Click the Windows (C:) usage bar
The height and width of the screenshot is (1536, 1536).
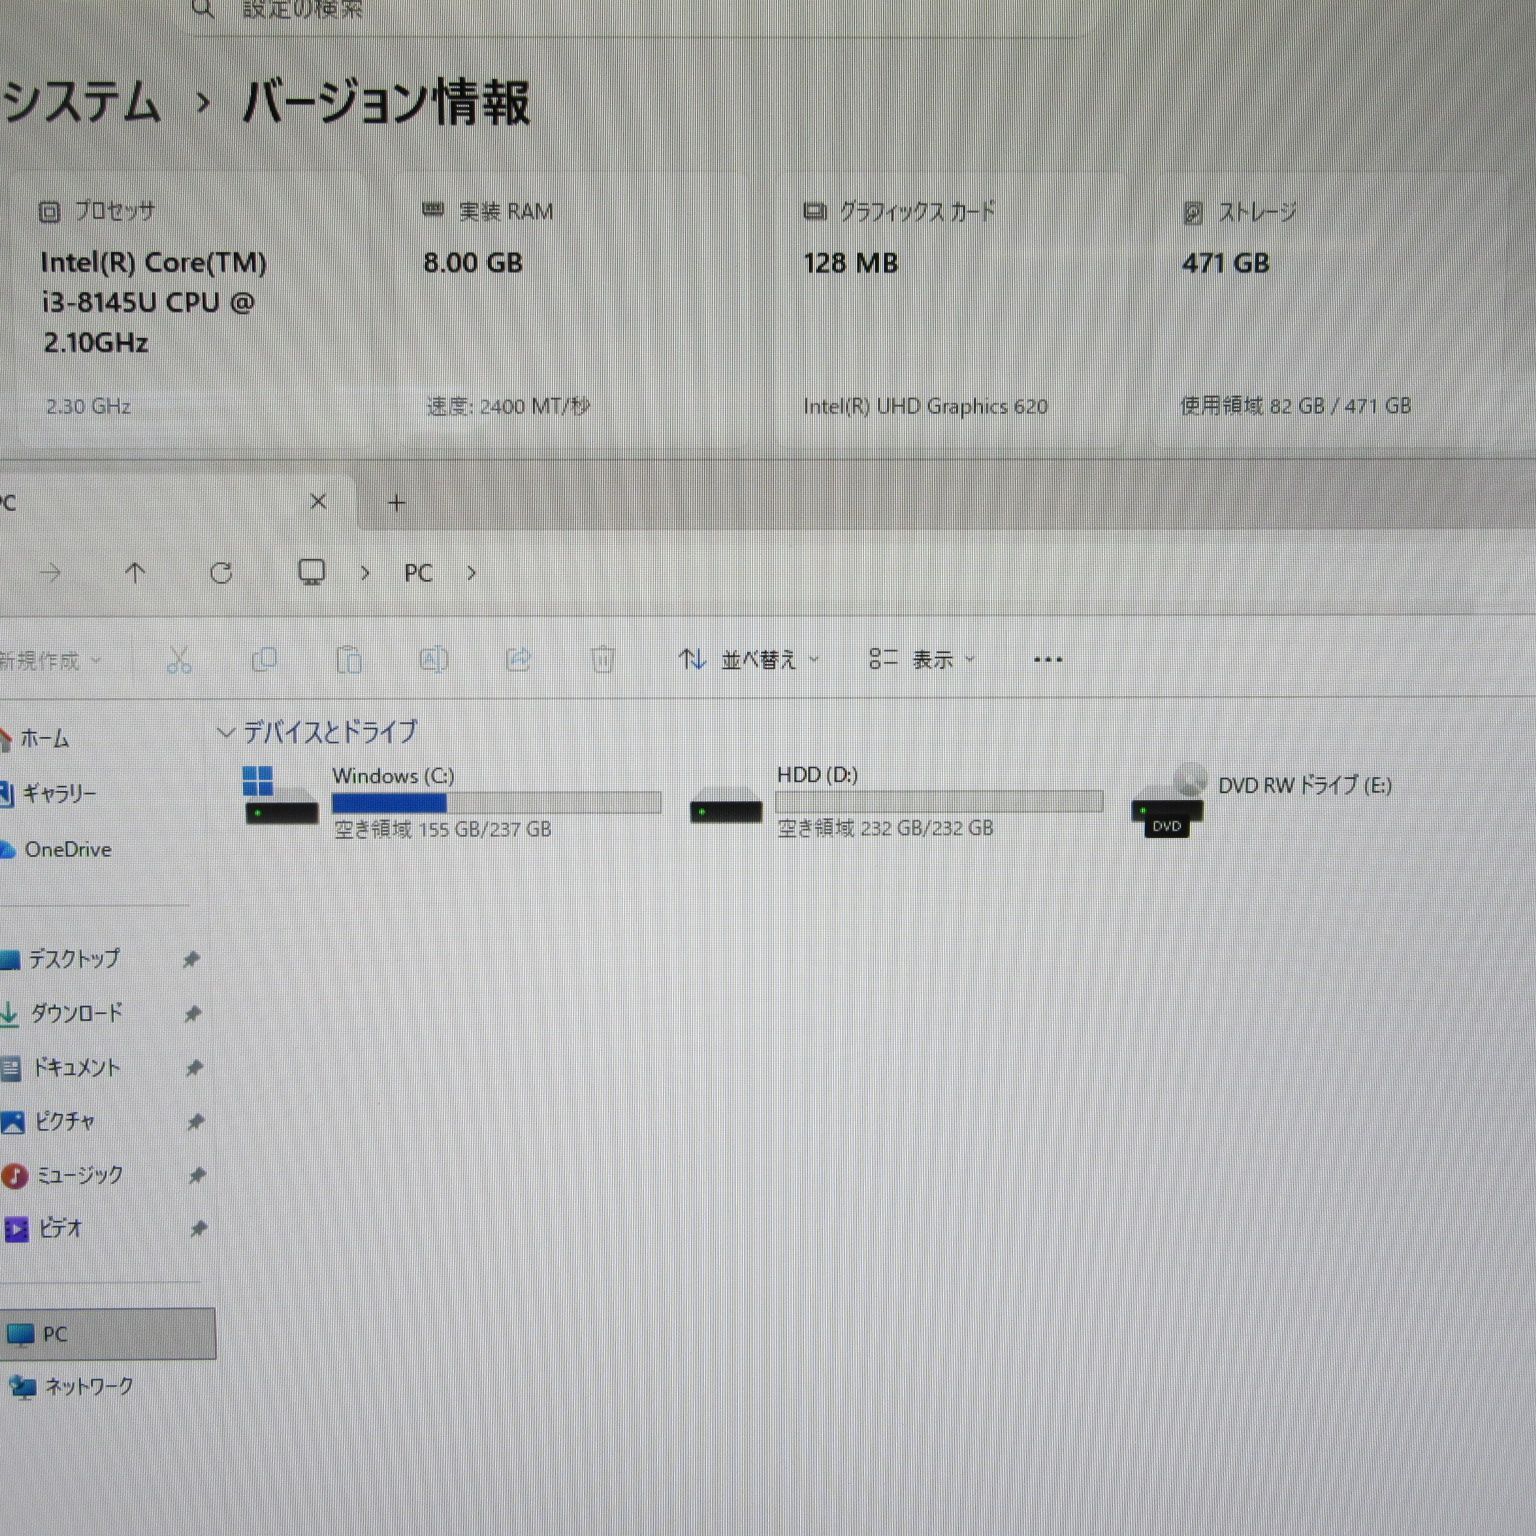pos(496,803)
